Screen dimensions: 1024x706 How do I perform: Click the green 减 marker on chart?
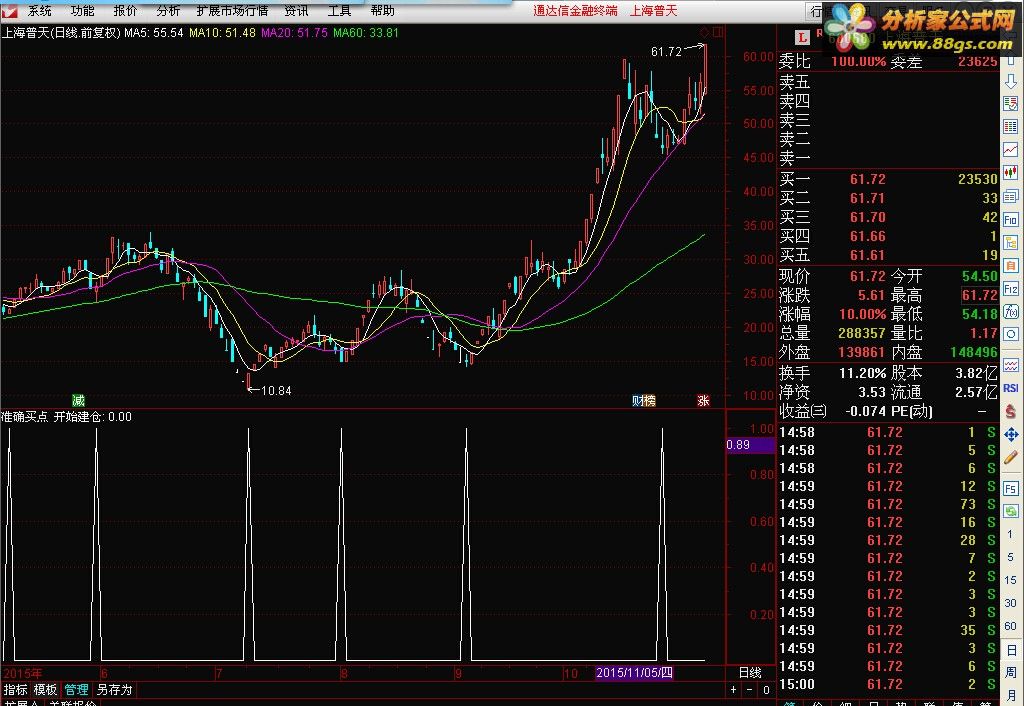78,400
